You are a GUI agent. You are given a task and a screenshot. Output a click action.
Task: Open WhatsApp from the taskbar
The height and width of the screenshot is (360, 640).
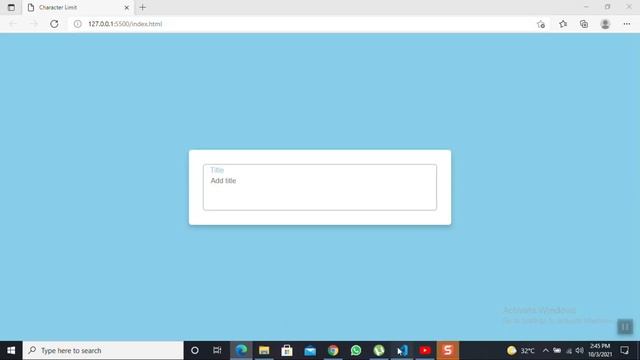click(356, 350)
